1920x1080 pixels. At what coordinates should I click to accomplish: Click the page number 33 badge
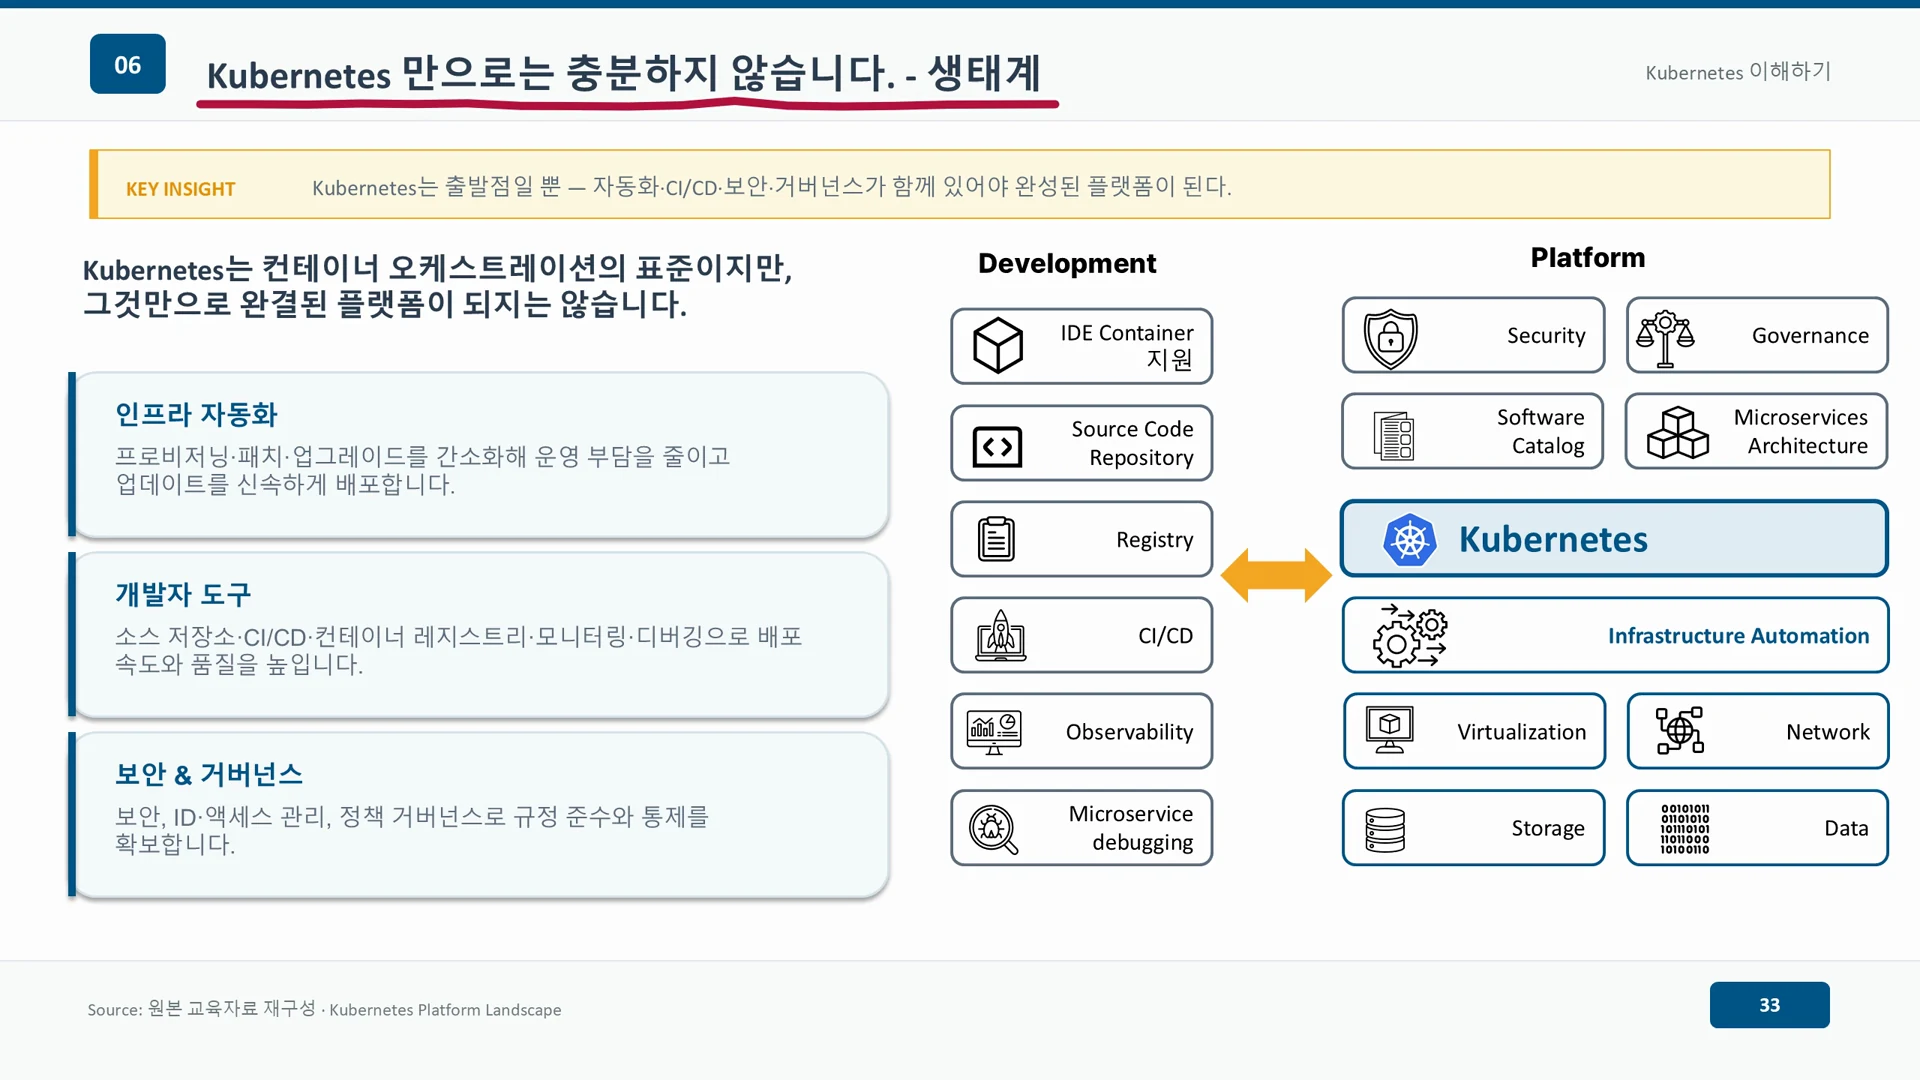pos(1769,1005)
